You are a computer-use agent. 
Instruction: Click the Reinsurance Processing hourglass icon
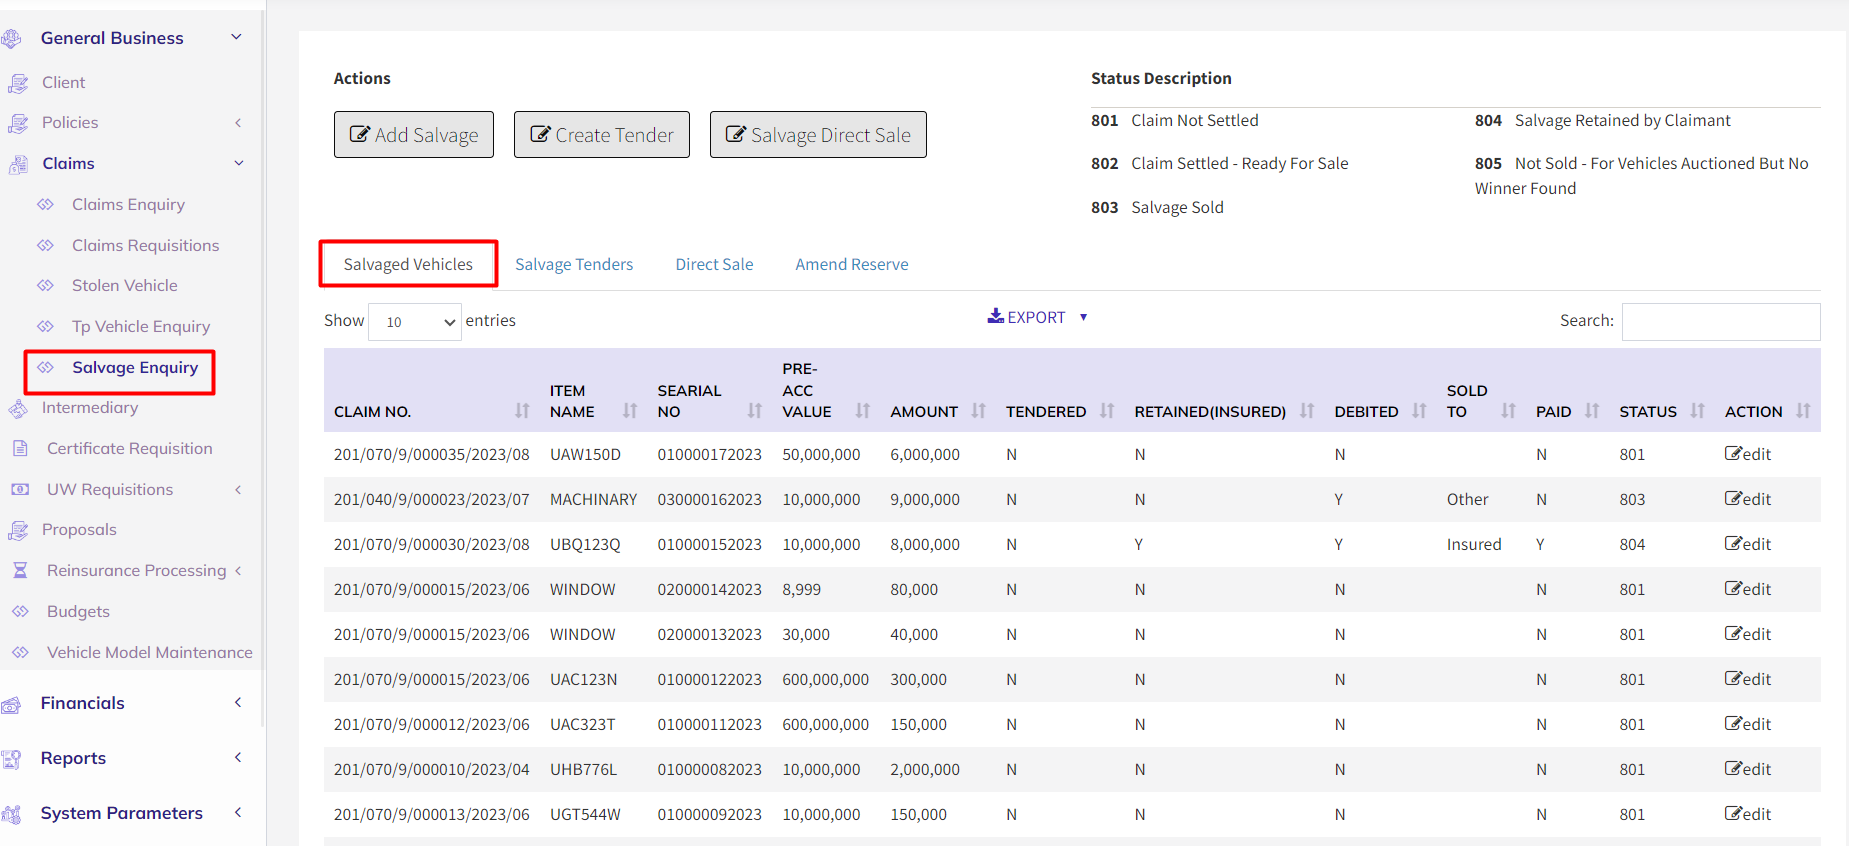tap(20, 571)
